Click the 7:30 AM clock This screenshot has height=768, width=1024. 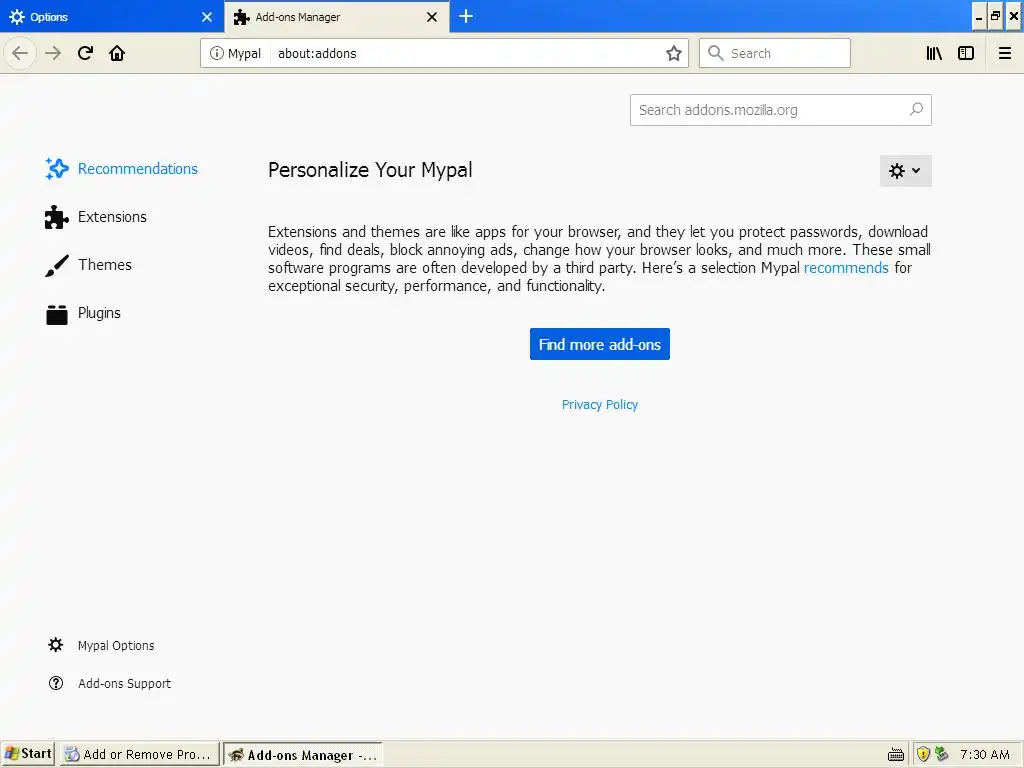tap(985, 754)
